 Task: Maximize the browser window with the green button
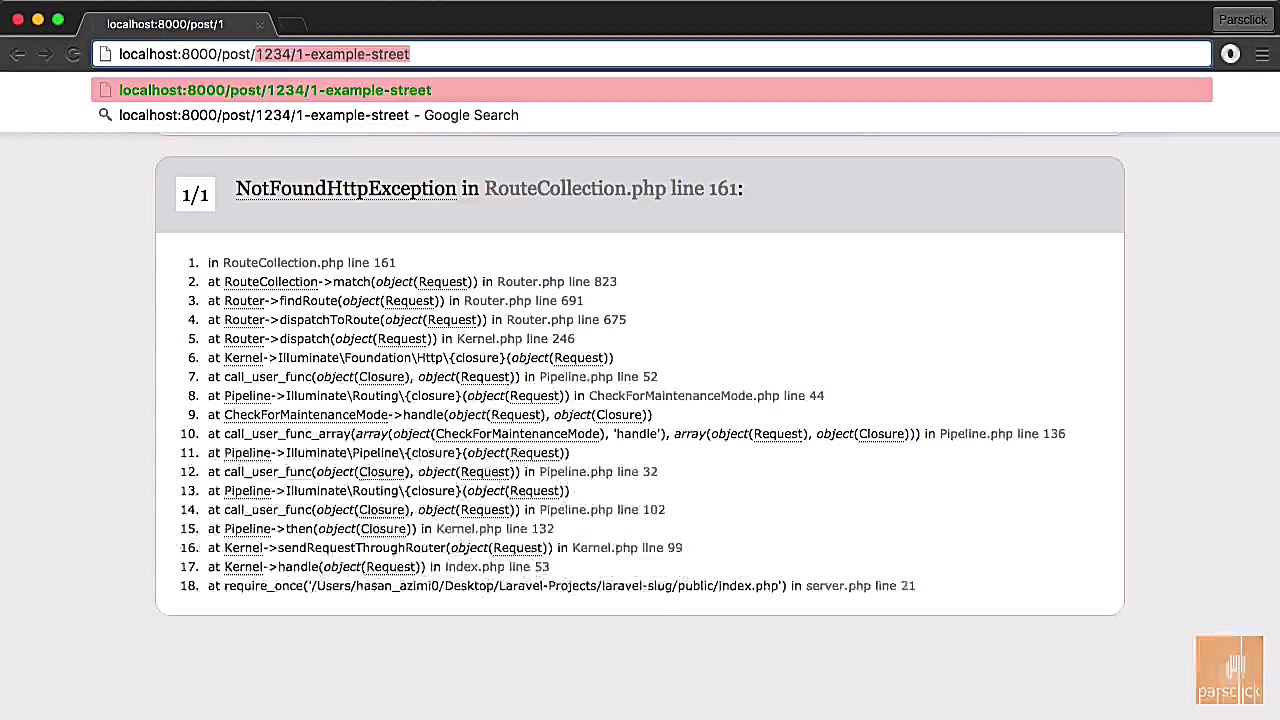[x=58, y=19]
